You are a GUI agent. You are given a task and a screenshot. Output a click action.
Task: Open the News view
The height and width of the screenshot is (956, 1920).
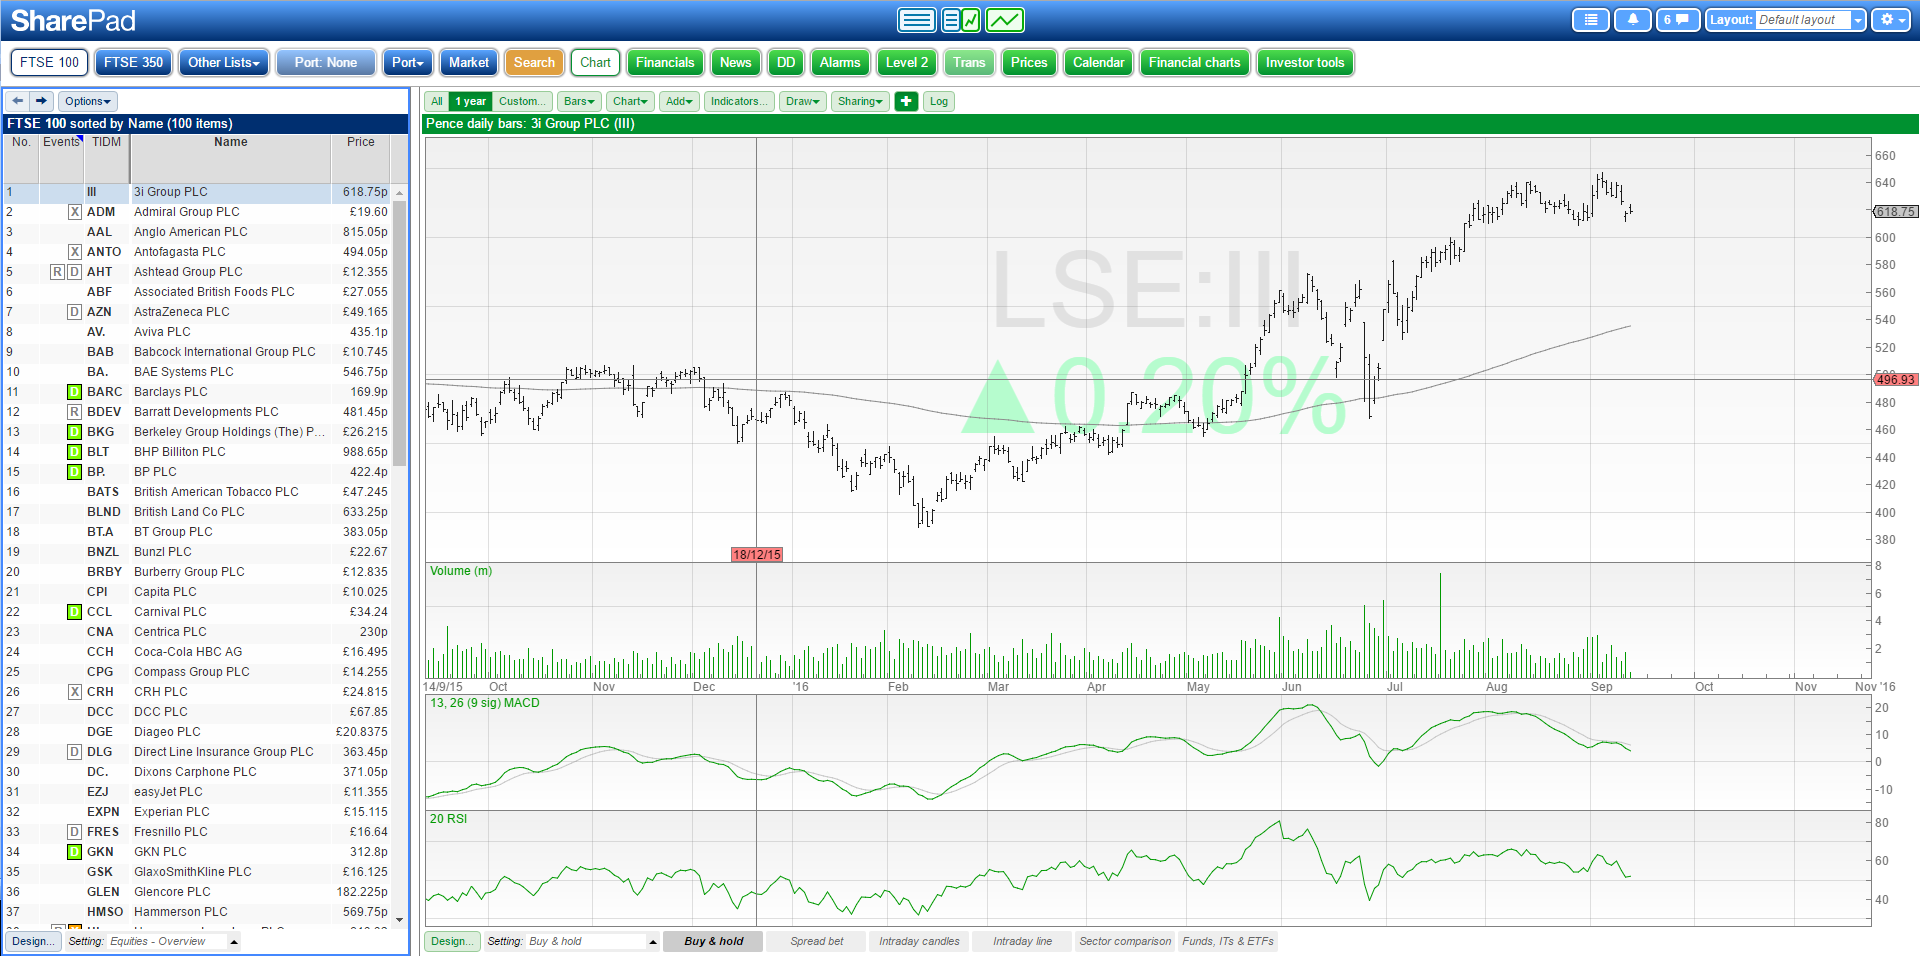(735, 62)
